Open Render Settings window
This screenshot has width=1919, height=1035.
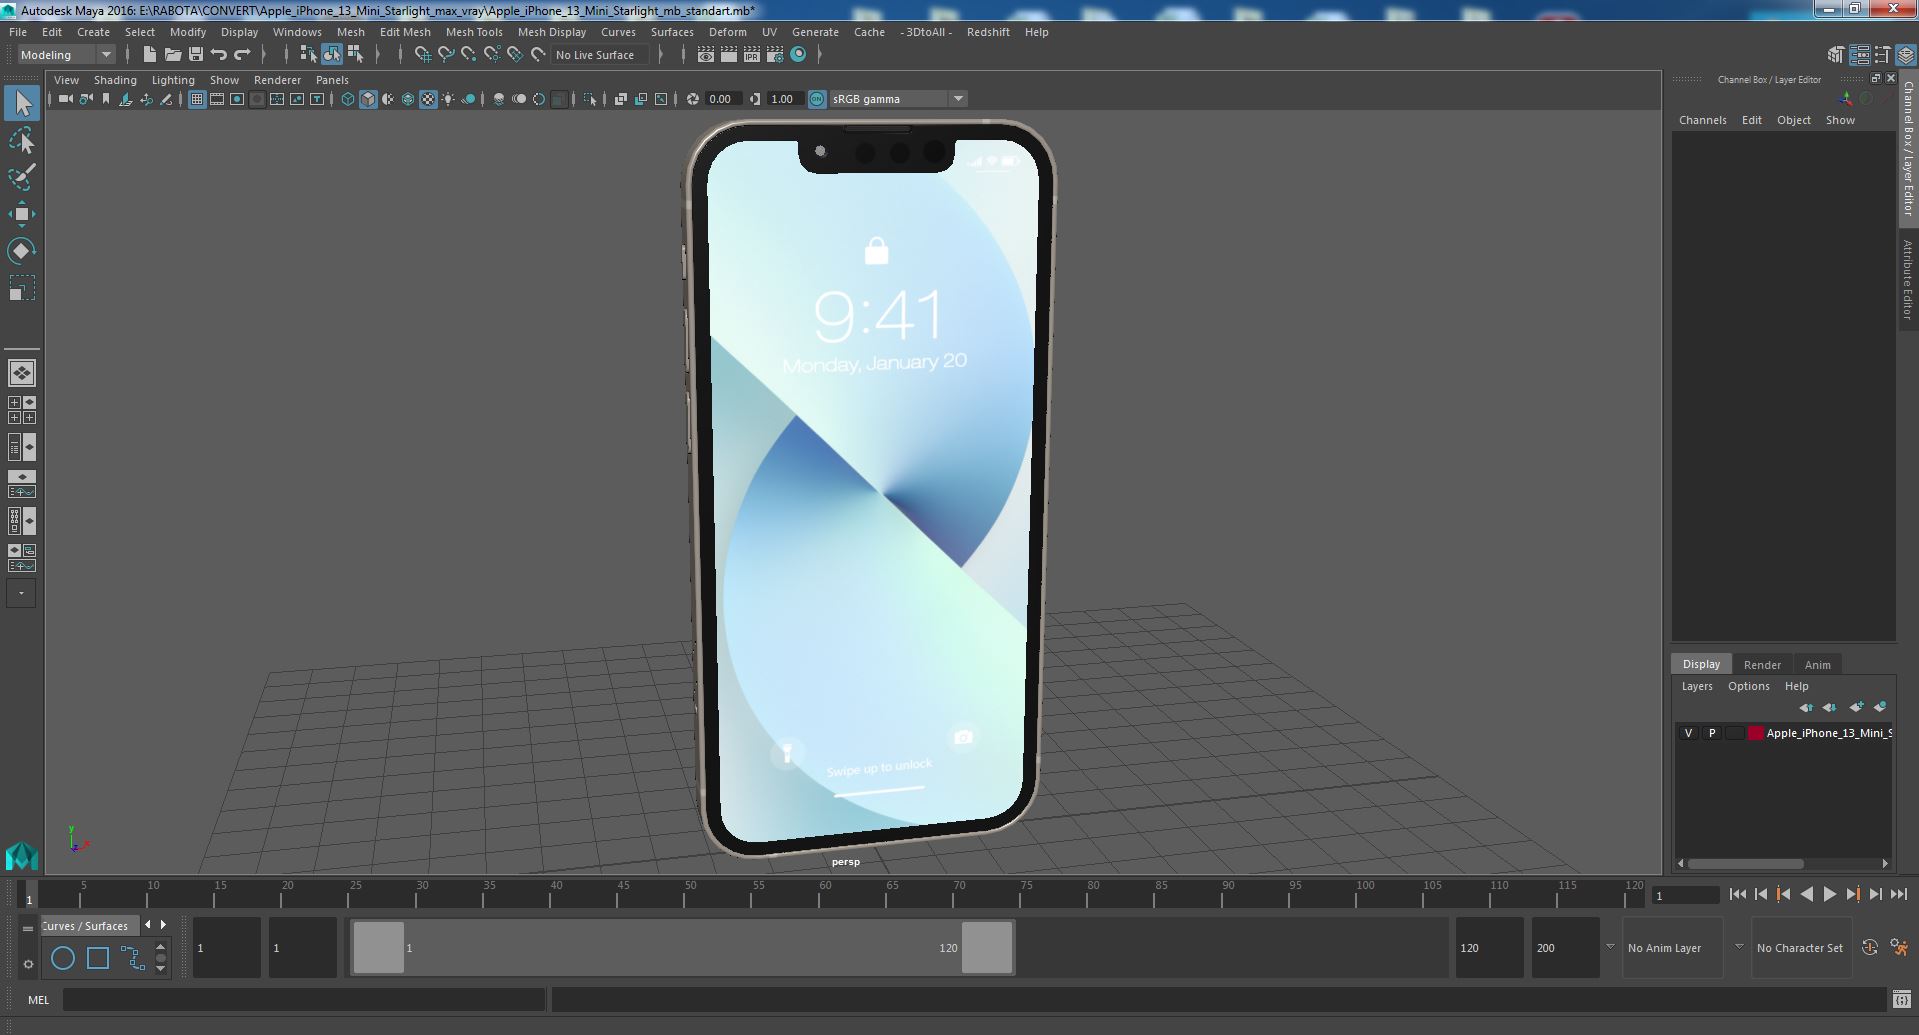coord(775,55)
